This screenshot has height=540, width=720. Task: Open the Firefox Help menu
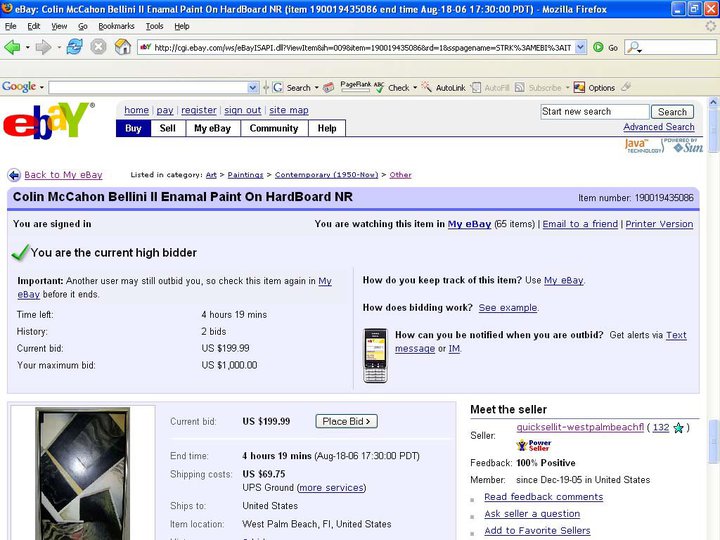pyautogui.click(x=182, y=26)
